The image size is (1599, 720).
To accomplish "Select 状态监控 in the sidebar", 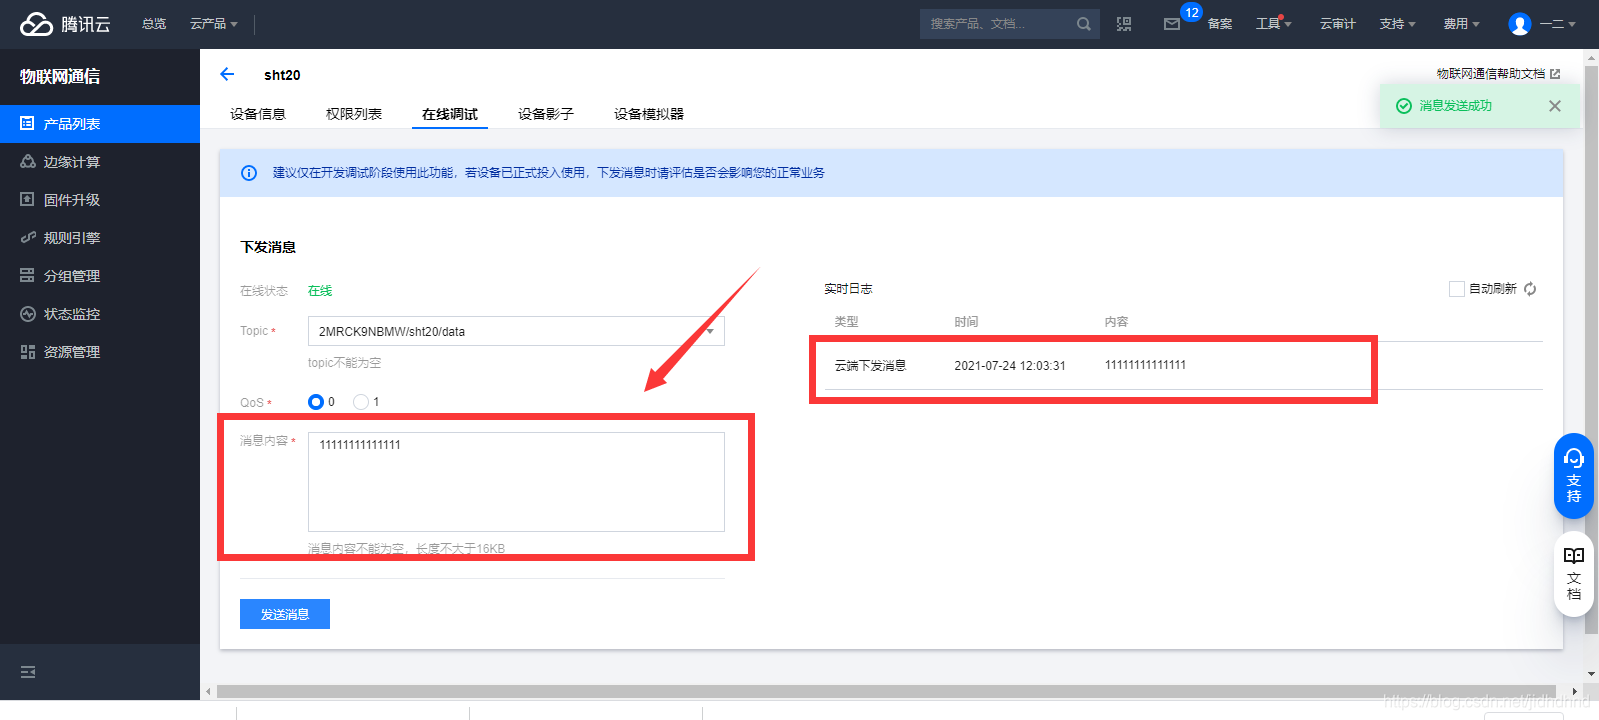I will click(100, 314).
